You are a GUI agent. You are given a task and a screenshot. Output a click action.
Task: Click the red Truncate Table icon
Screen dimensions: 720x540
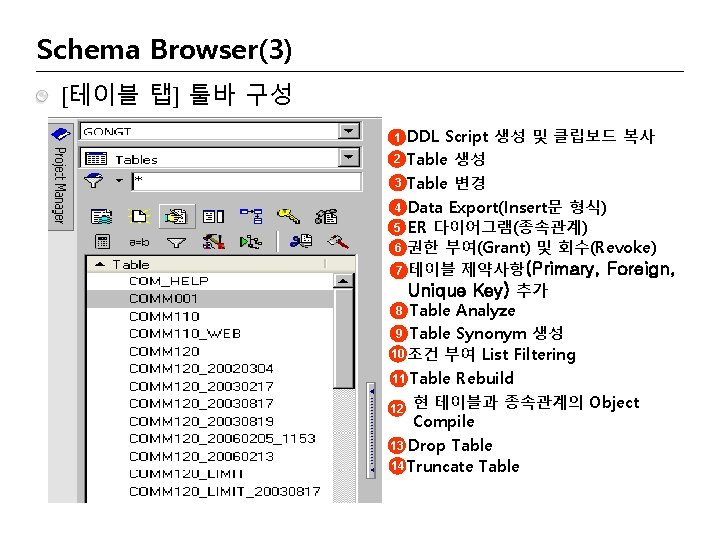click(x=338, y=242)
